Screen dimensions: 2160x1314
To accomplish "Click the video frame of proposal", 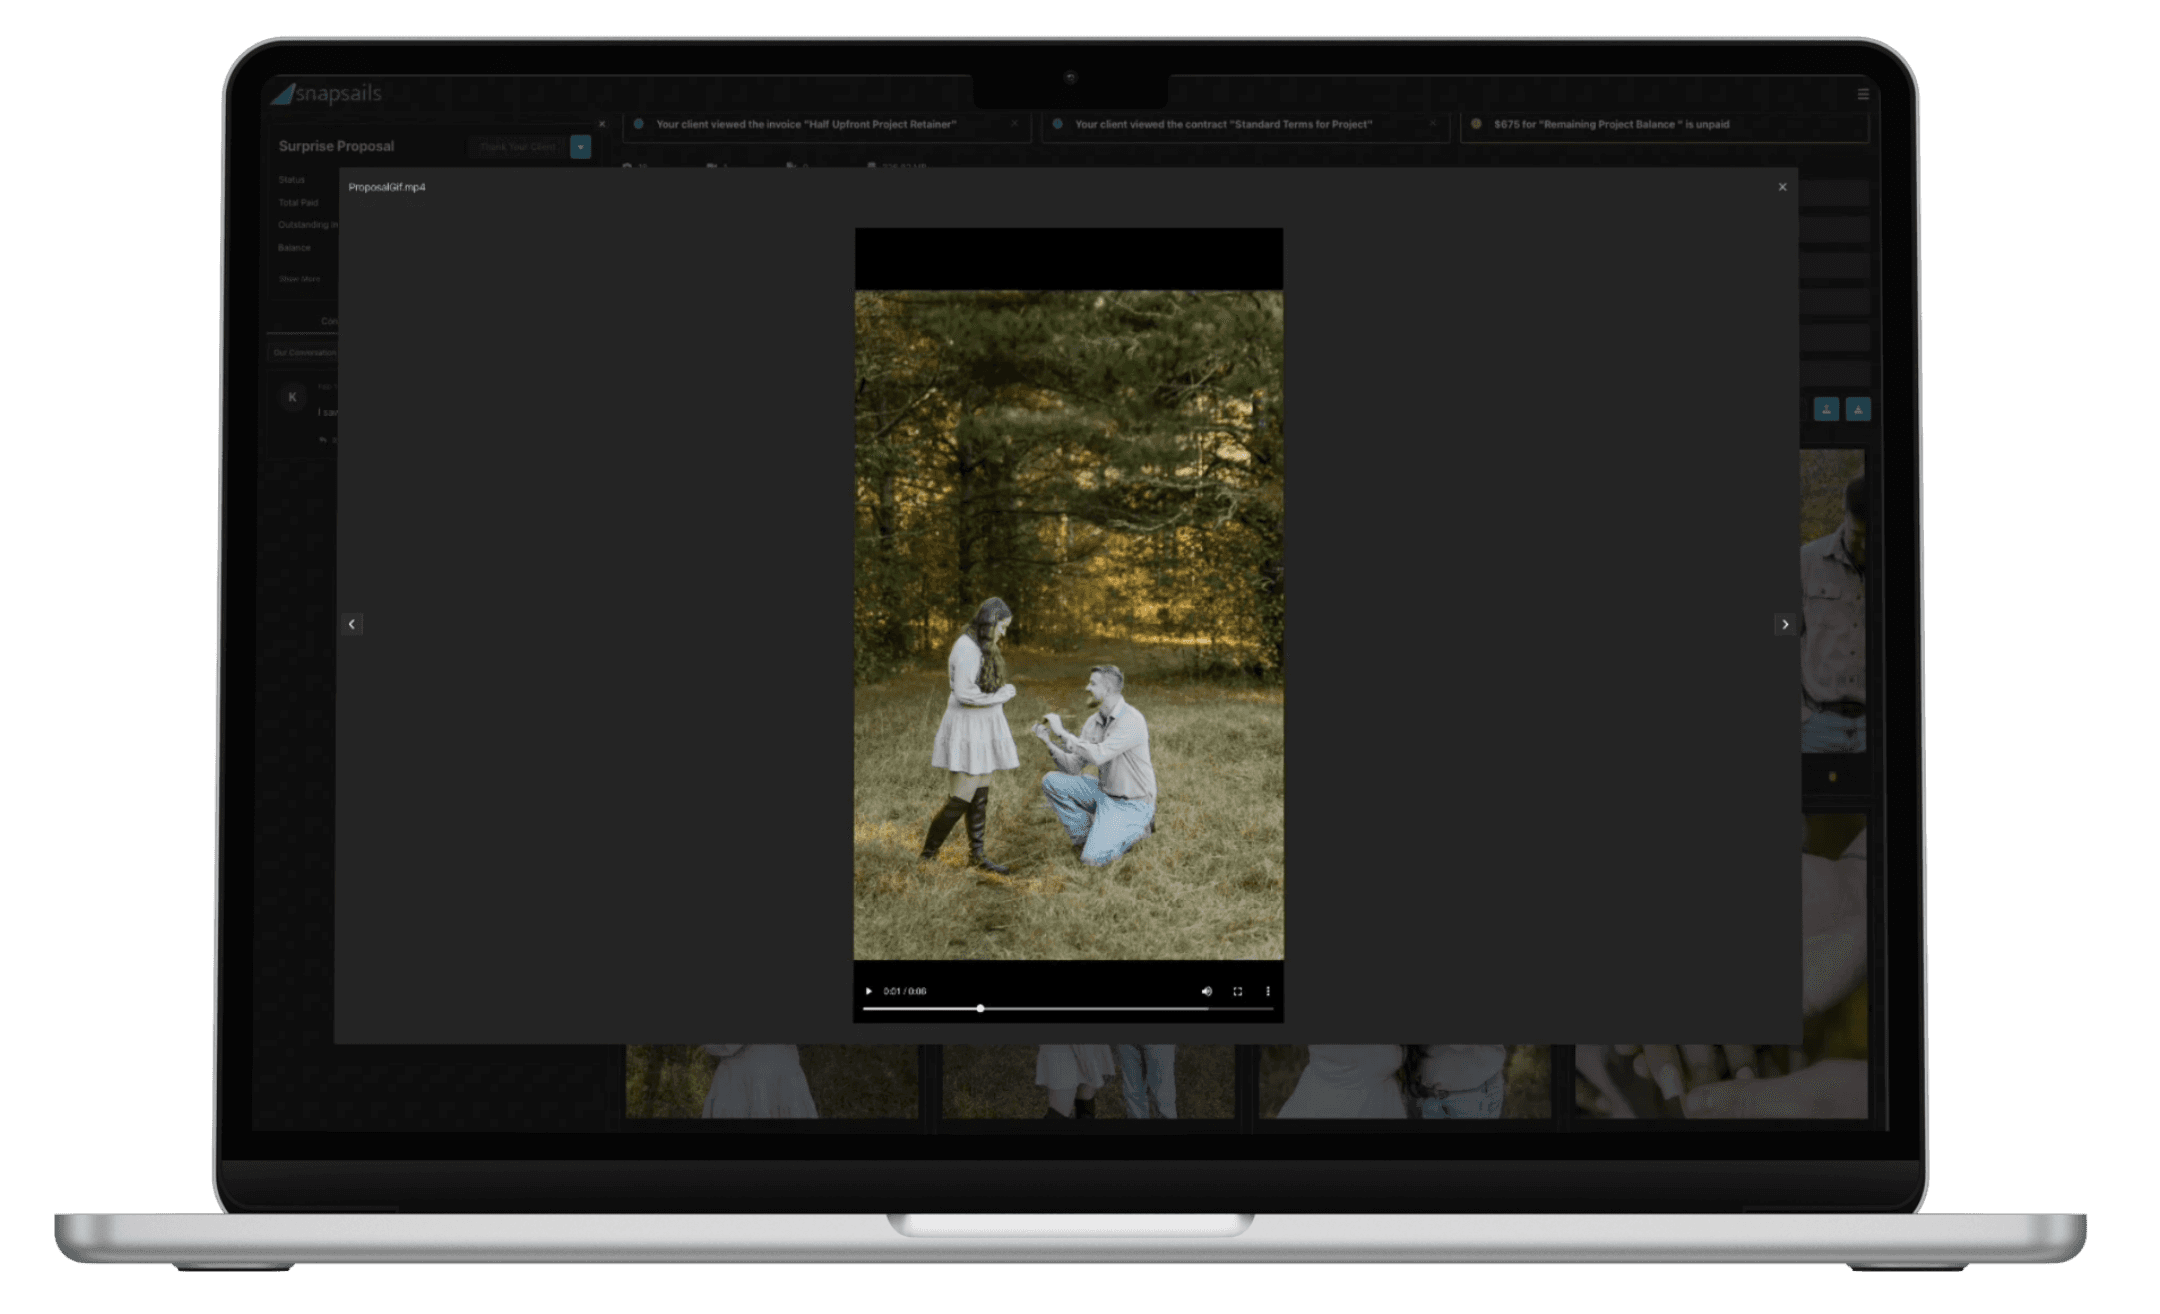I will (x=1068, y=625).
